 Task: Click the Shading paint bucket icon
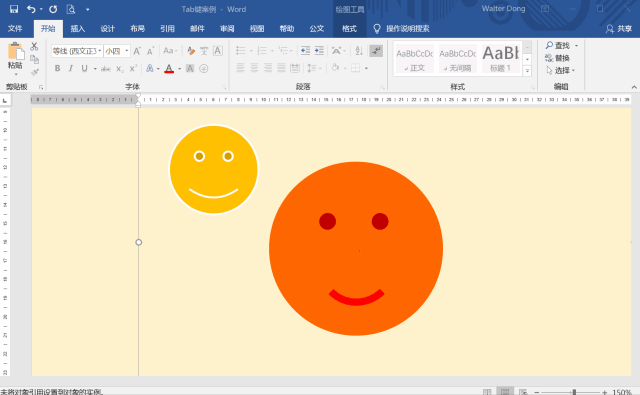tap(336, 68)
